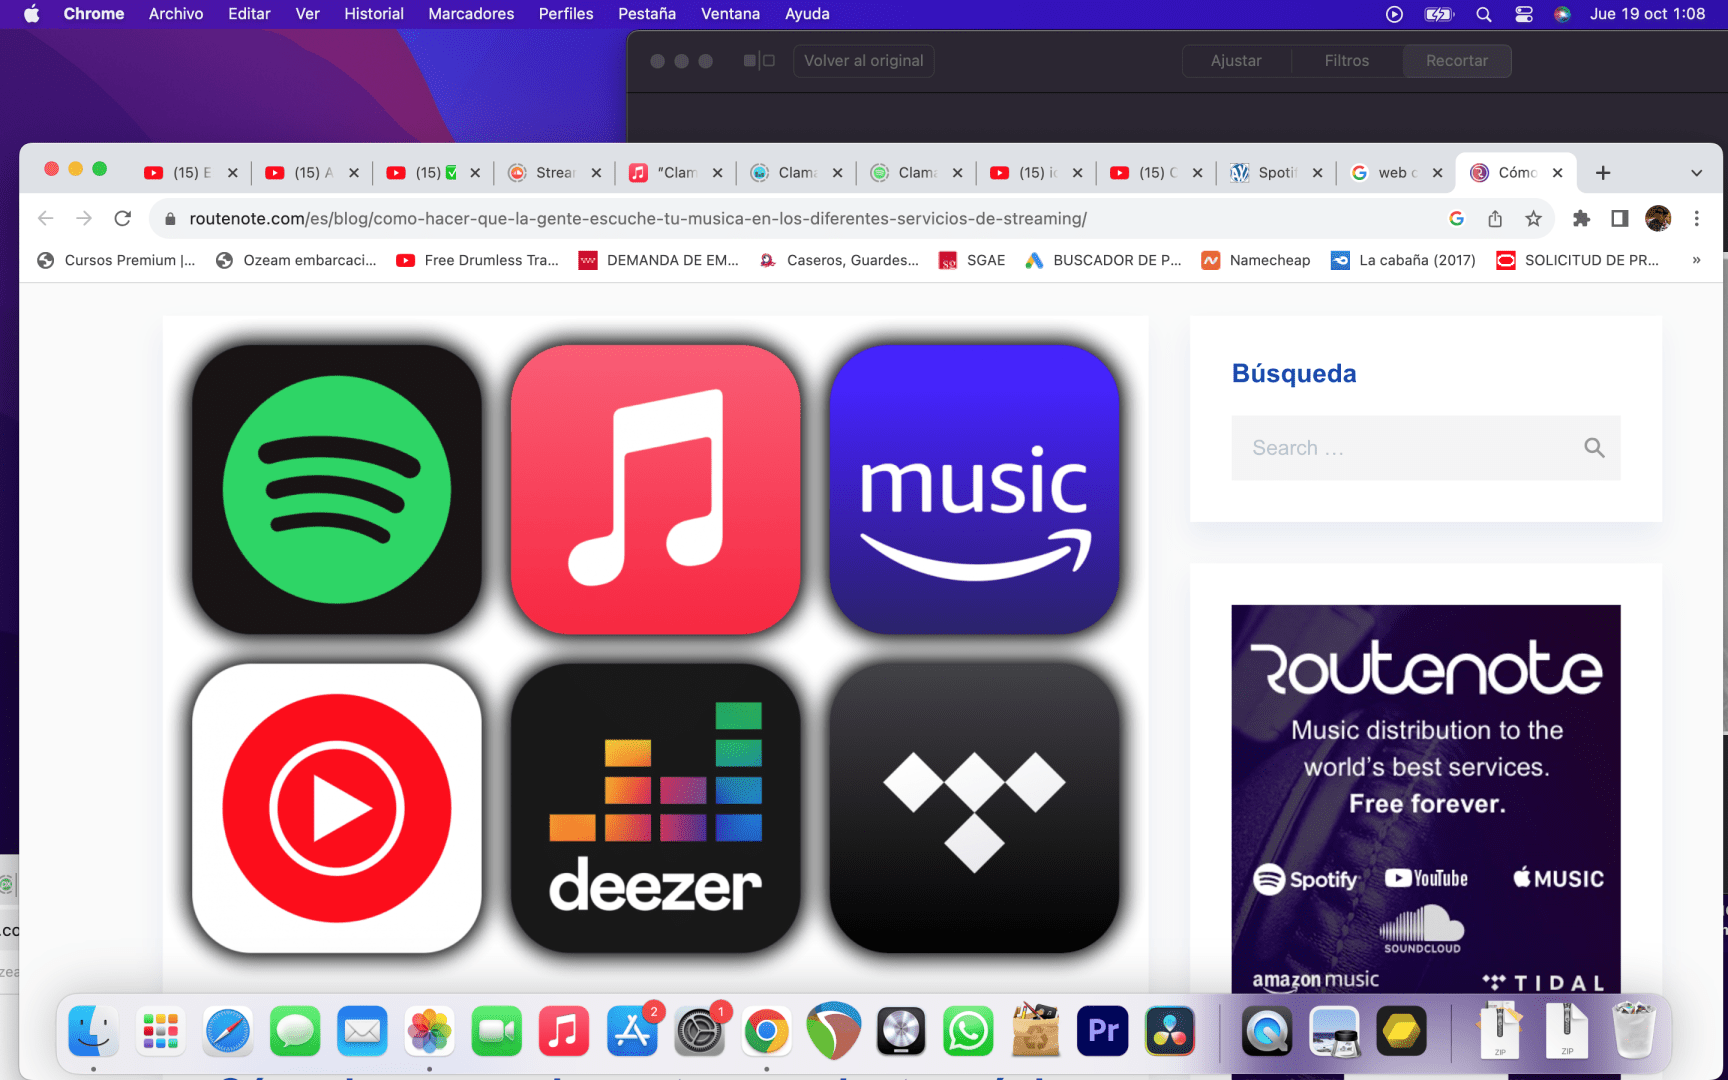The image size is (1728, 1080).
Task: Click the Deezer logo in the article image
Action: pyautogui.click(x=655, y=808)
